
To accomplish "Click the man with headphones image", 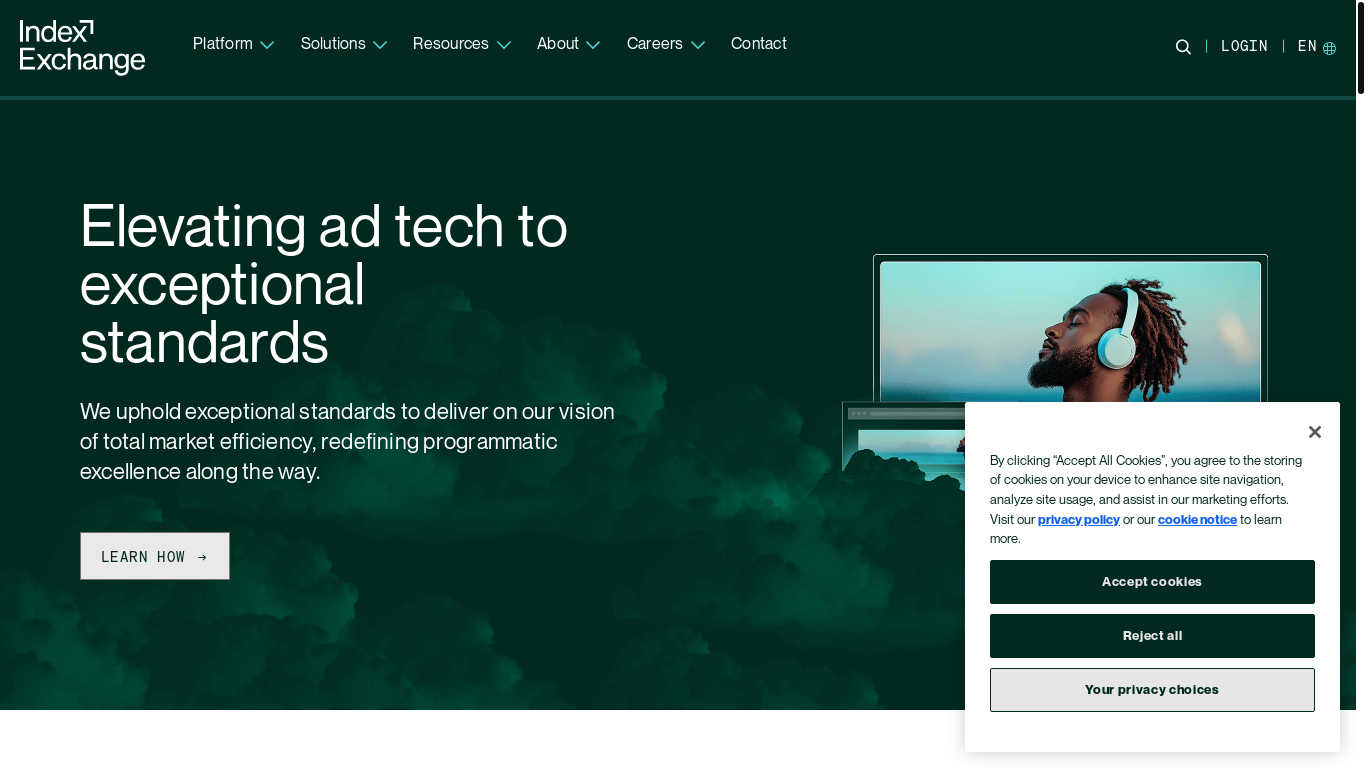I will point(1070,332).
